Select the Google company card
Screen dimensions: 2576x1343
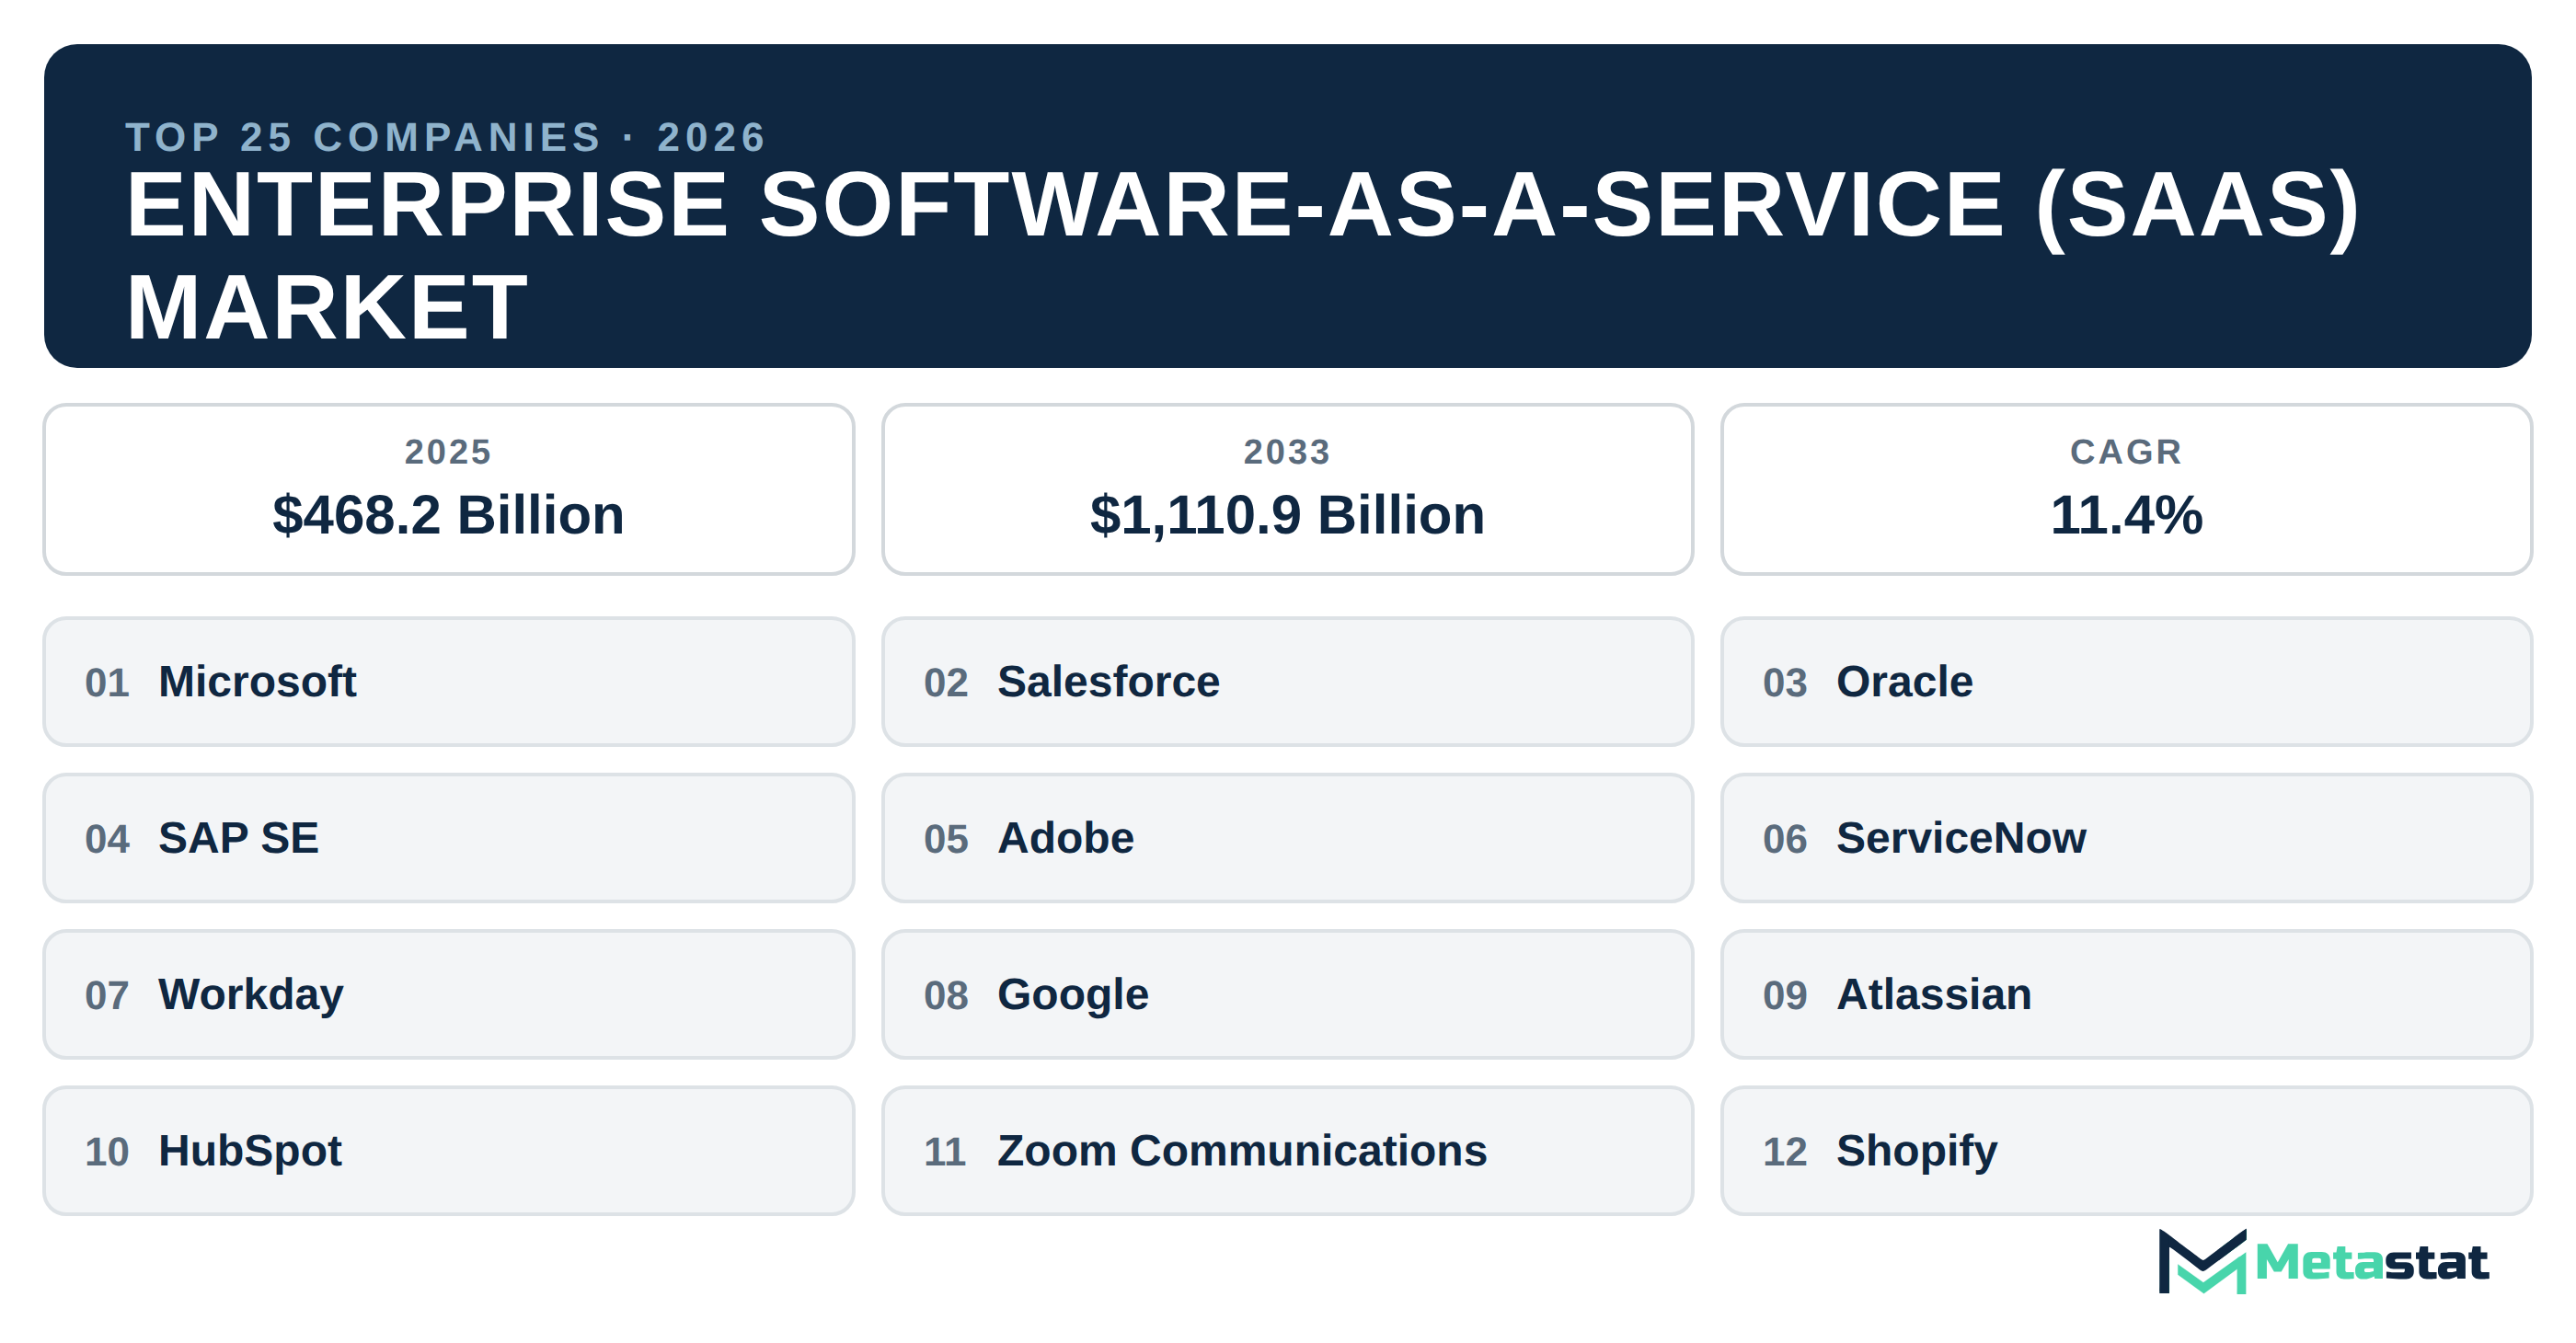point(1287,995)
